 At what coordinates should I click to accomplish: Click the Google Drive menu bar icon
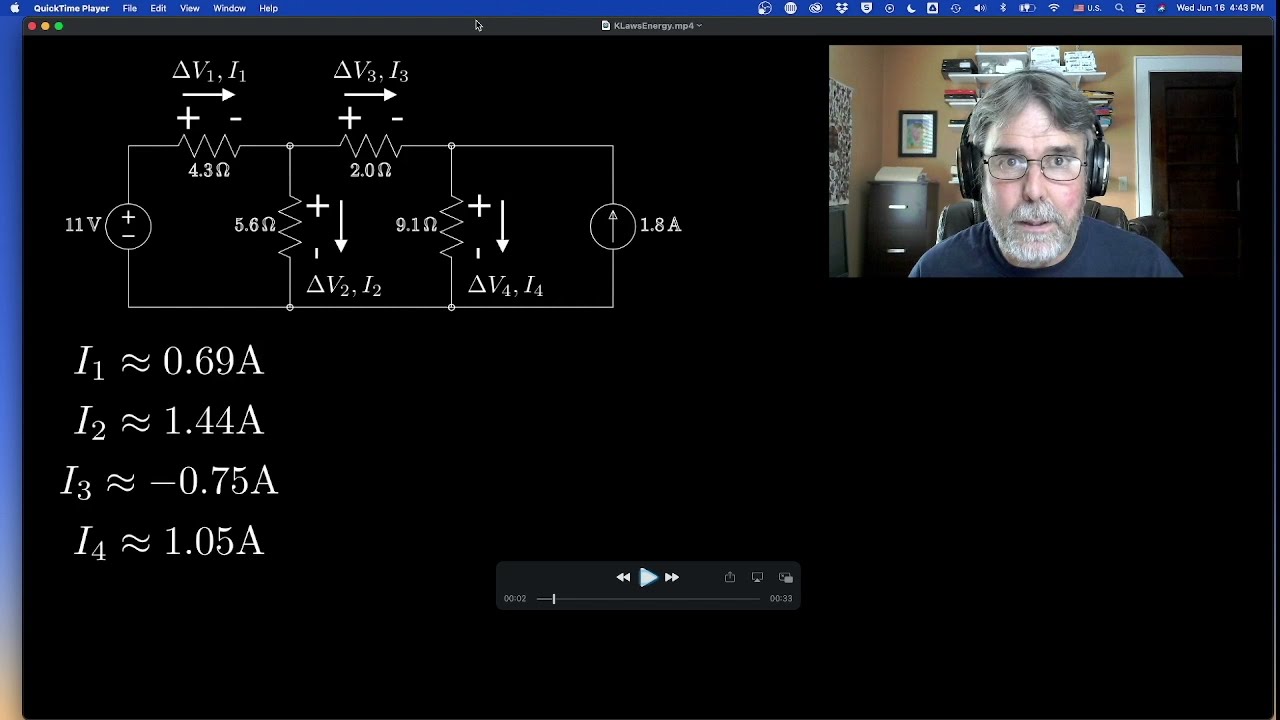click(x=932, y=8)
